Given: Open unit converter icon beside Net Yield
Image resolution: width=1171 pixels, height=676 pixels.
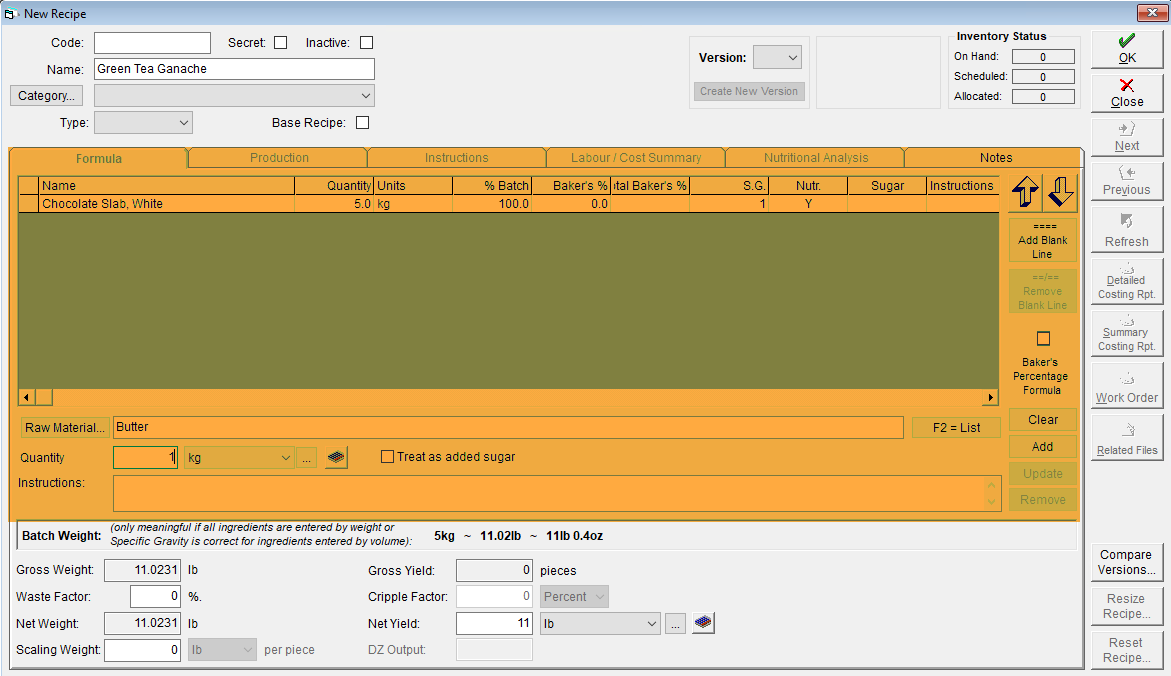Looking at the screenshot, I should click(703, 623).
